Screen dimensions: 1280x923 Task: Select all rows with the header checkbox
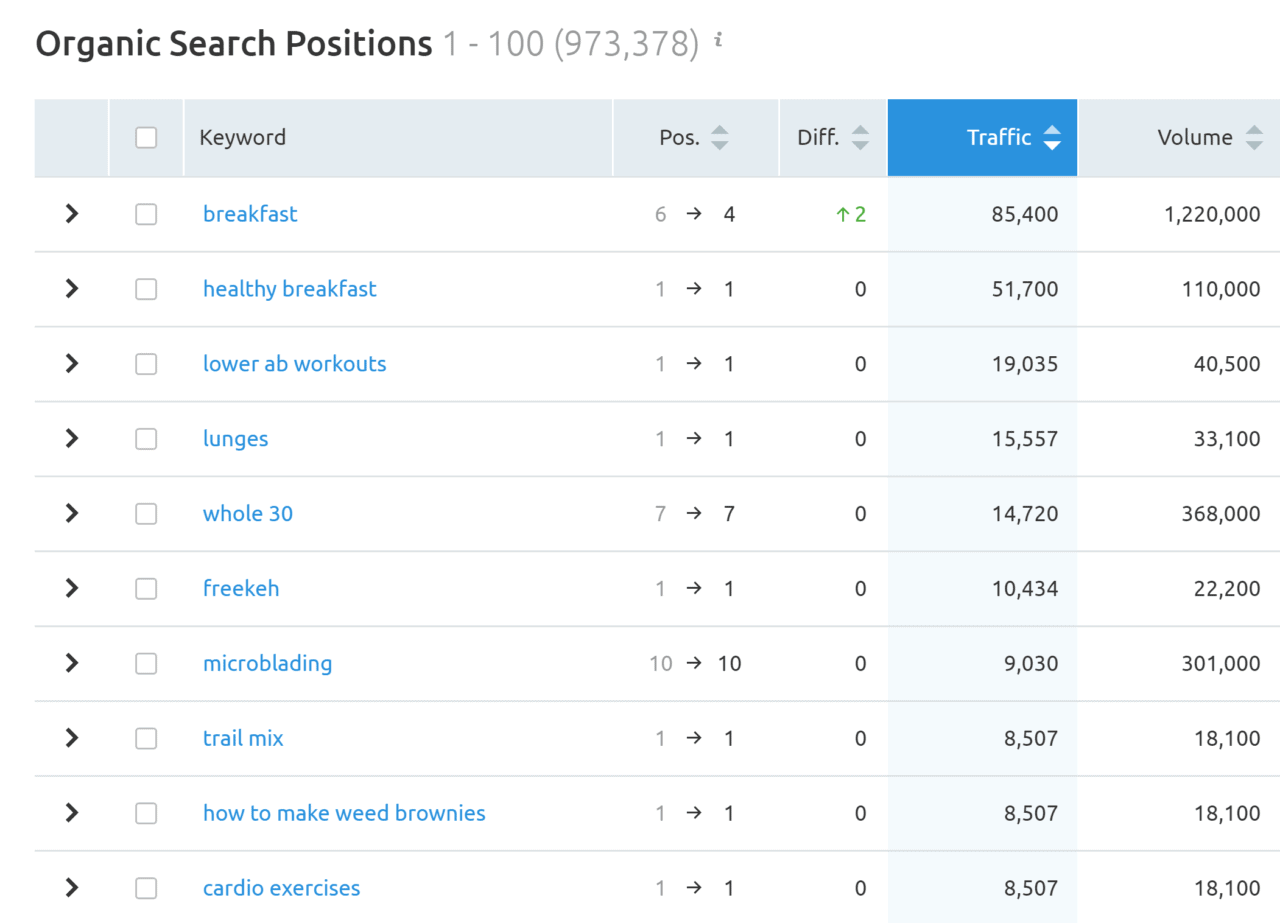coord(145,137)
